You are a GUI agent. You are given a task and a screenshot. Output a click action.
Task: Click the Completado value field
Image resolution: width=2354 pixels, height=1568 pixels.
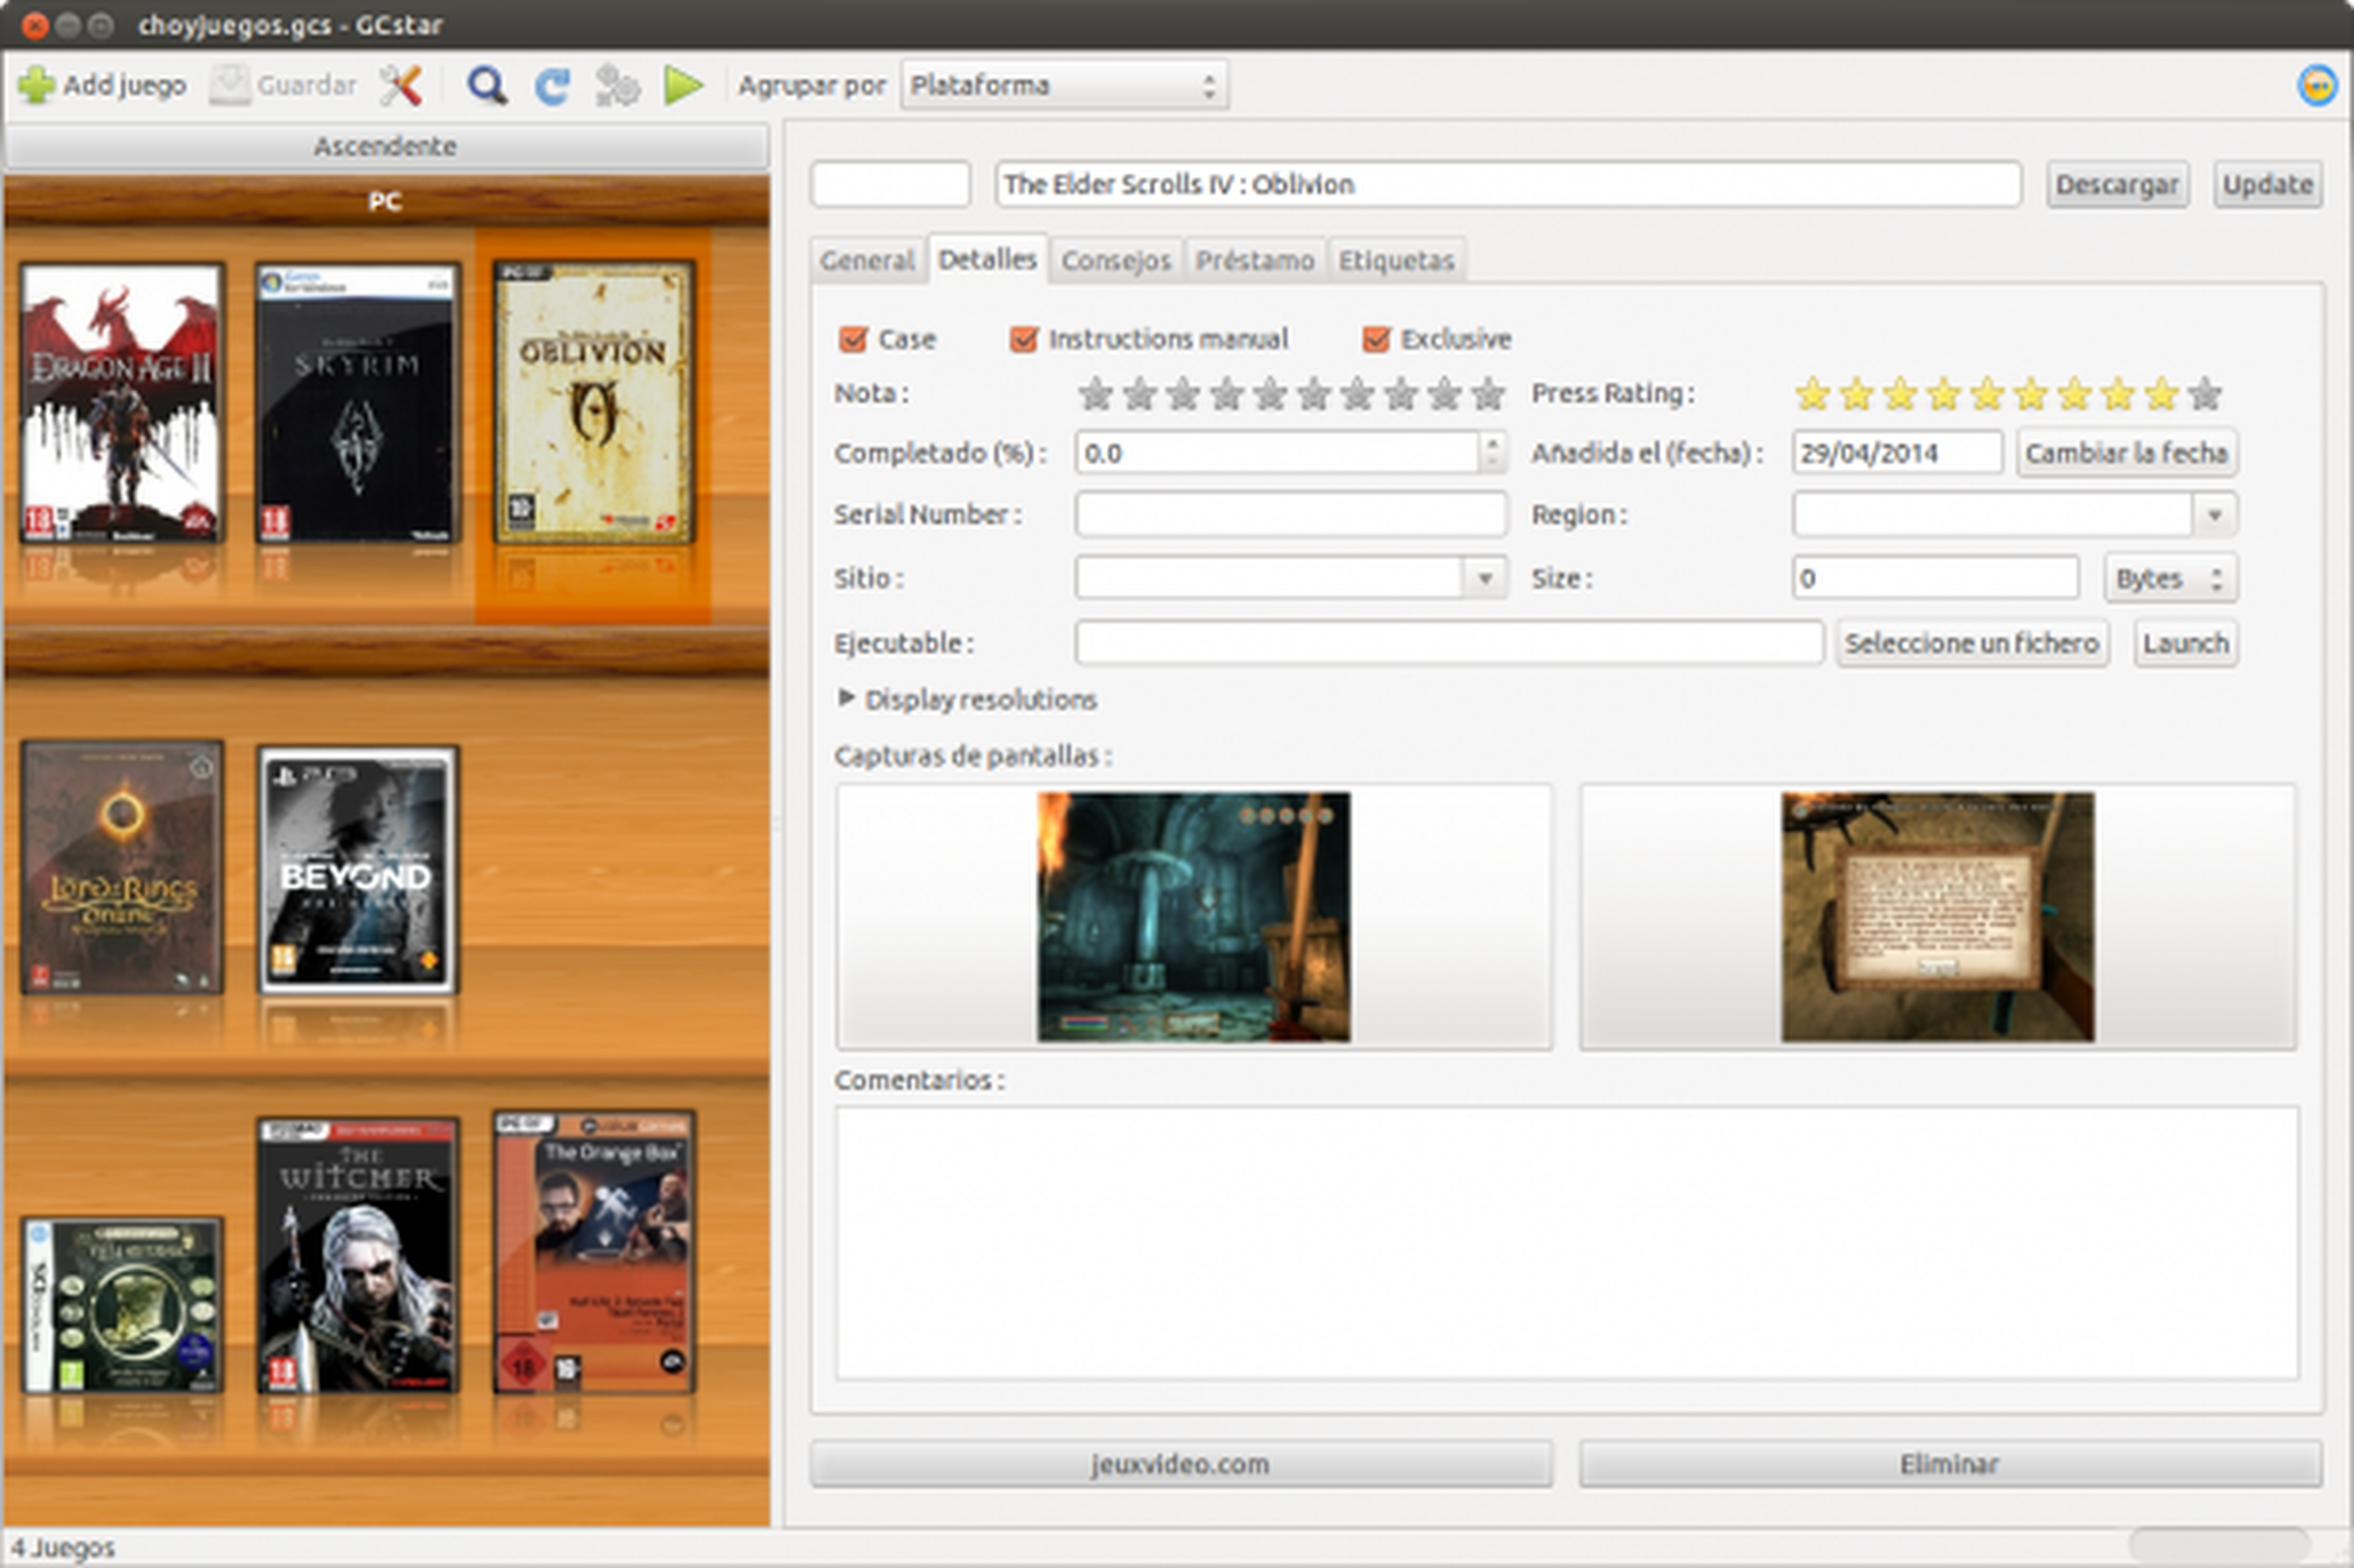pos(1278,453)
